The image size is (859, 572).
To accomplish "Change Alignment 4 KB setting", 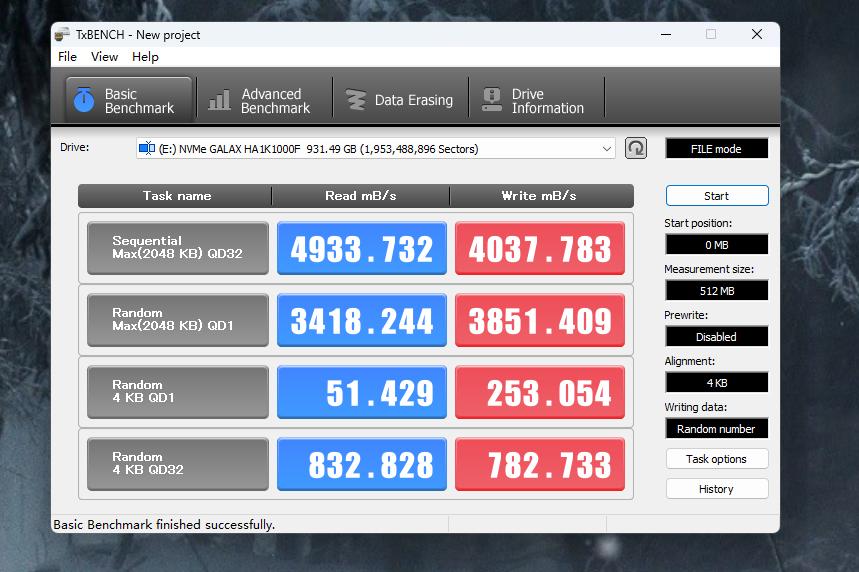I will click(717, 382).
